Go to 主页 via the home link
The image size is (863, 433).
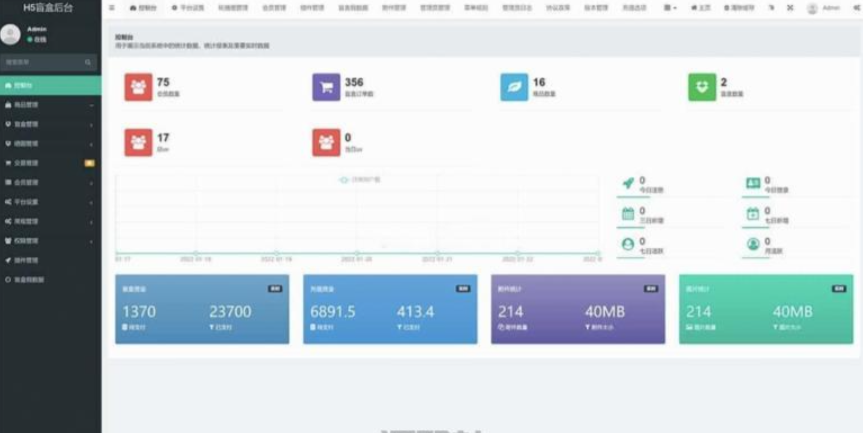(x=701, y=8)
